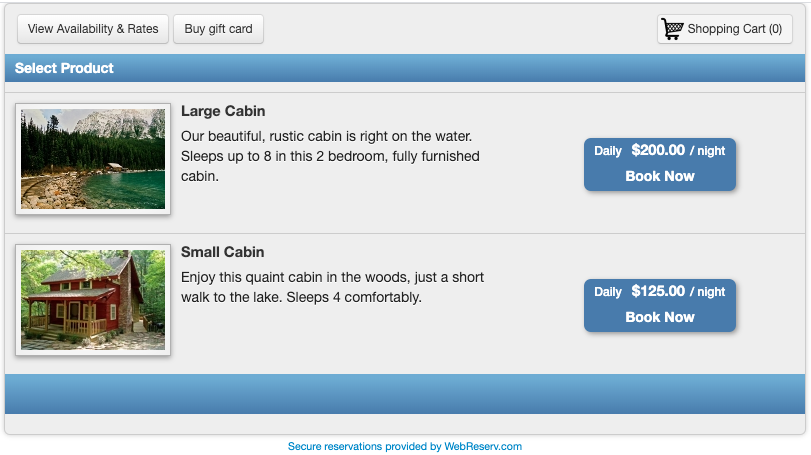Click the Daily label on Small Cabin rate
Image resolution: width=811 pixels, height=455 pixels.
pos(608,292)
